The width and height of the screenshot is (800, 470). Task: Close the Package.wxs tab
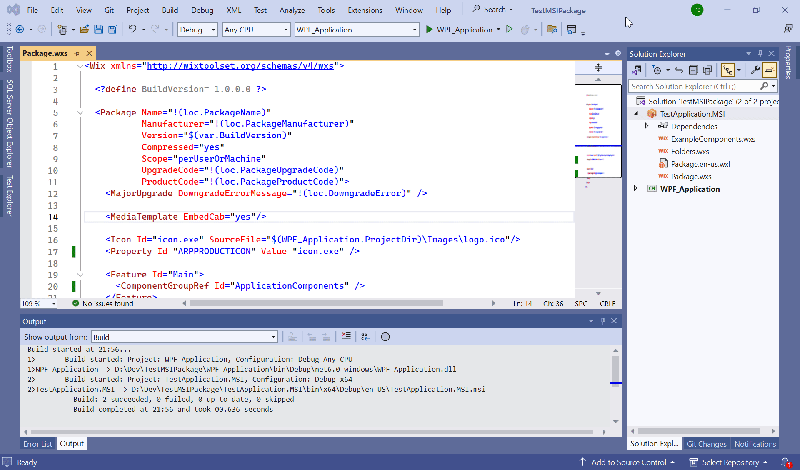coord(89,53)
